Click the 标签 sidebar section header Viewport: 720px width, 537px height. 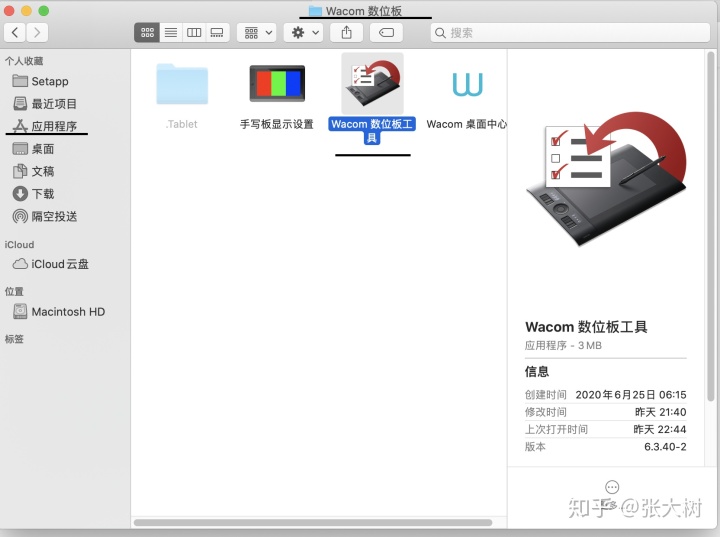click(14, 339)
